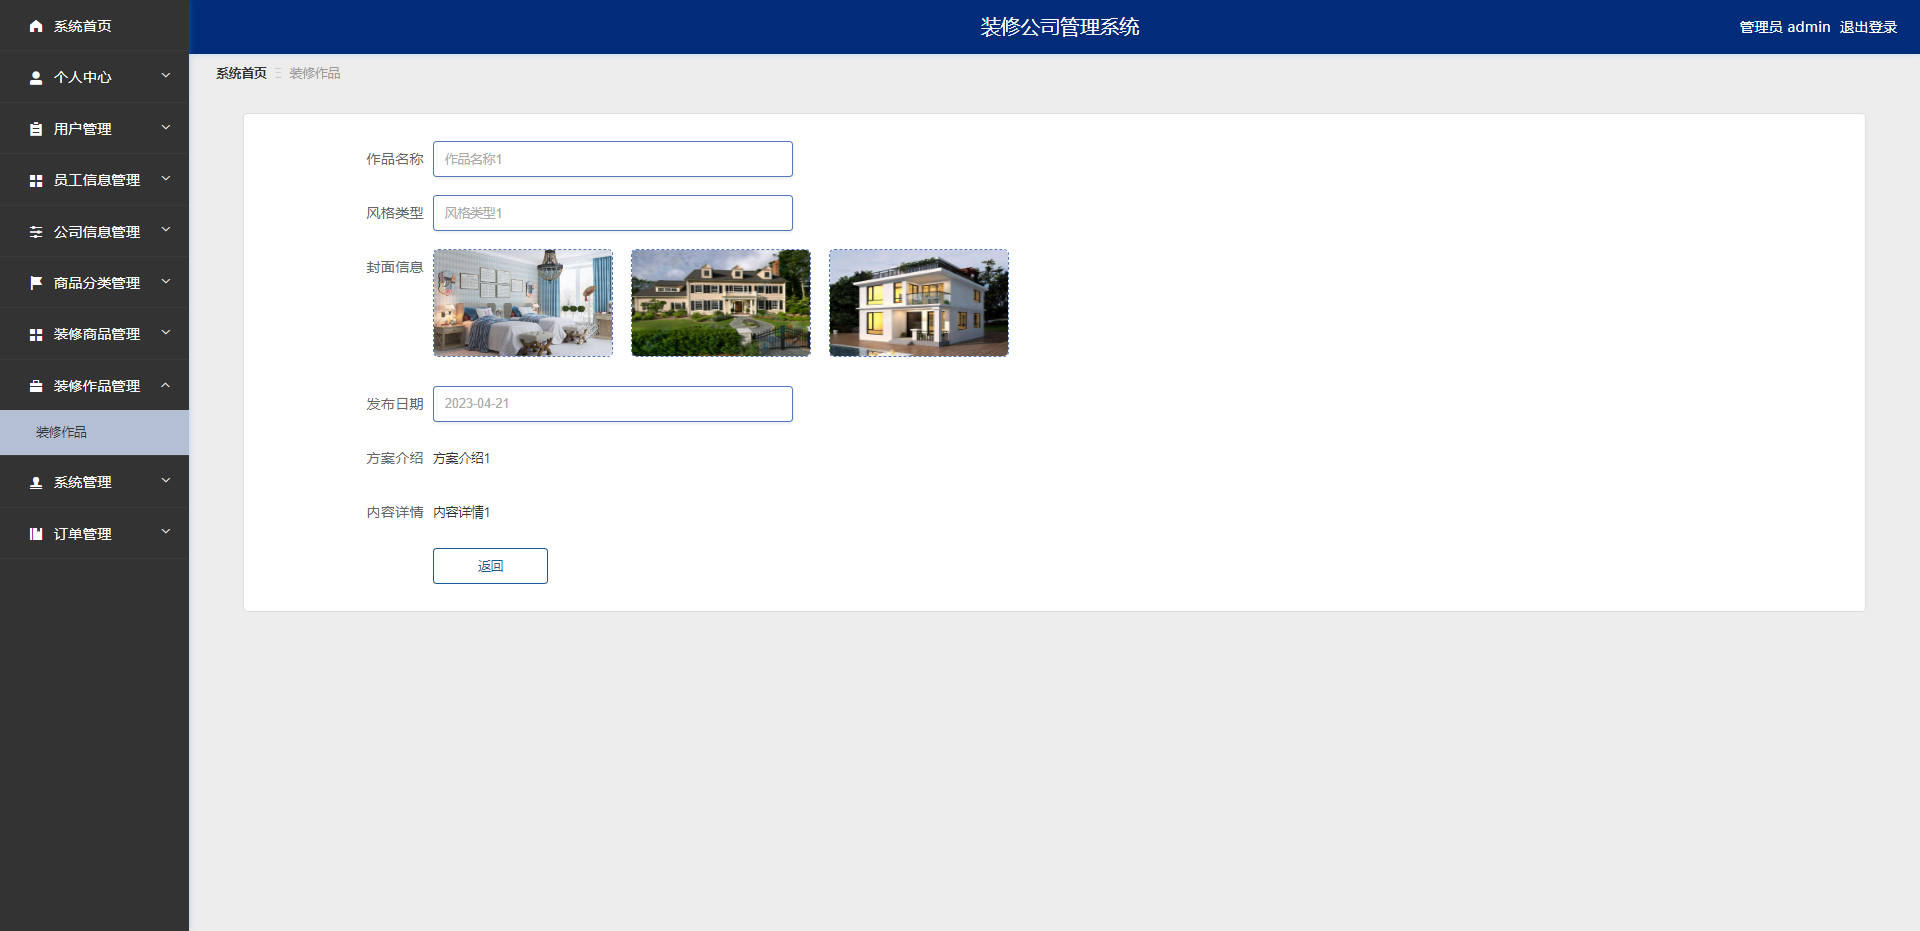Screen dimensions: 1920x931
Task: Click the home icon beside 系统首页
Action: point(36,26)
